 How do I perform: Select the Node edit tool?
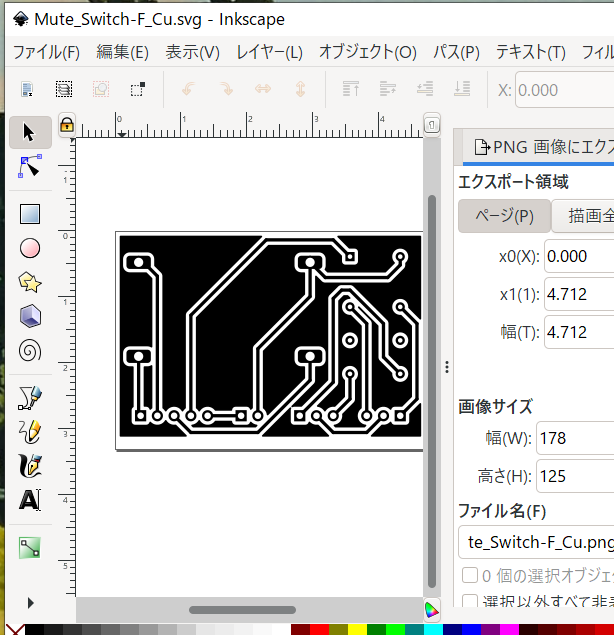(x=30, y=166)
